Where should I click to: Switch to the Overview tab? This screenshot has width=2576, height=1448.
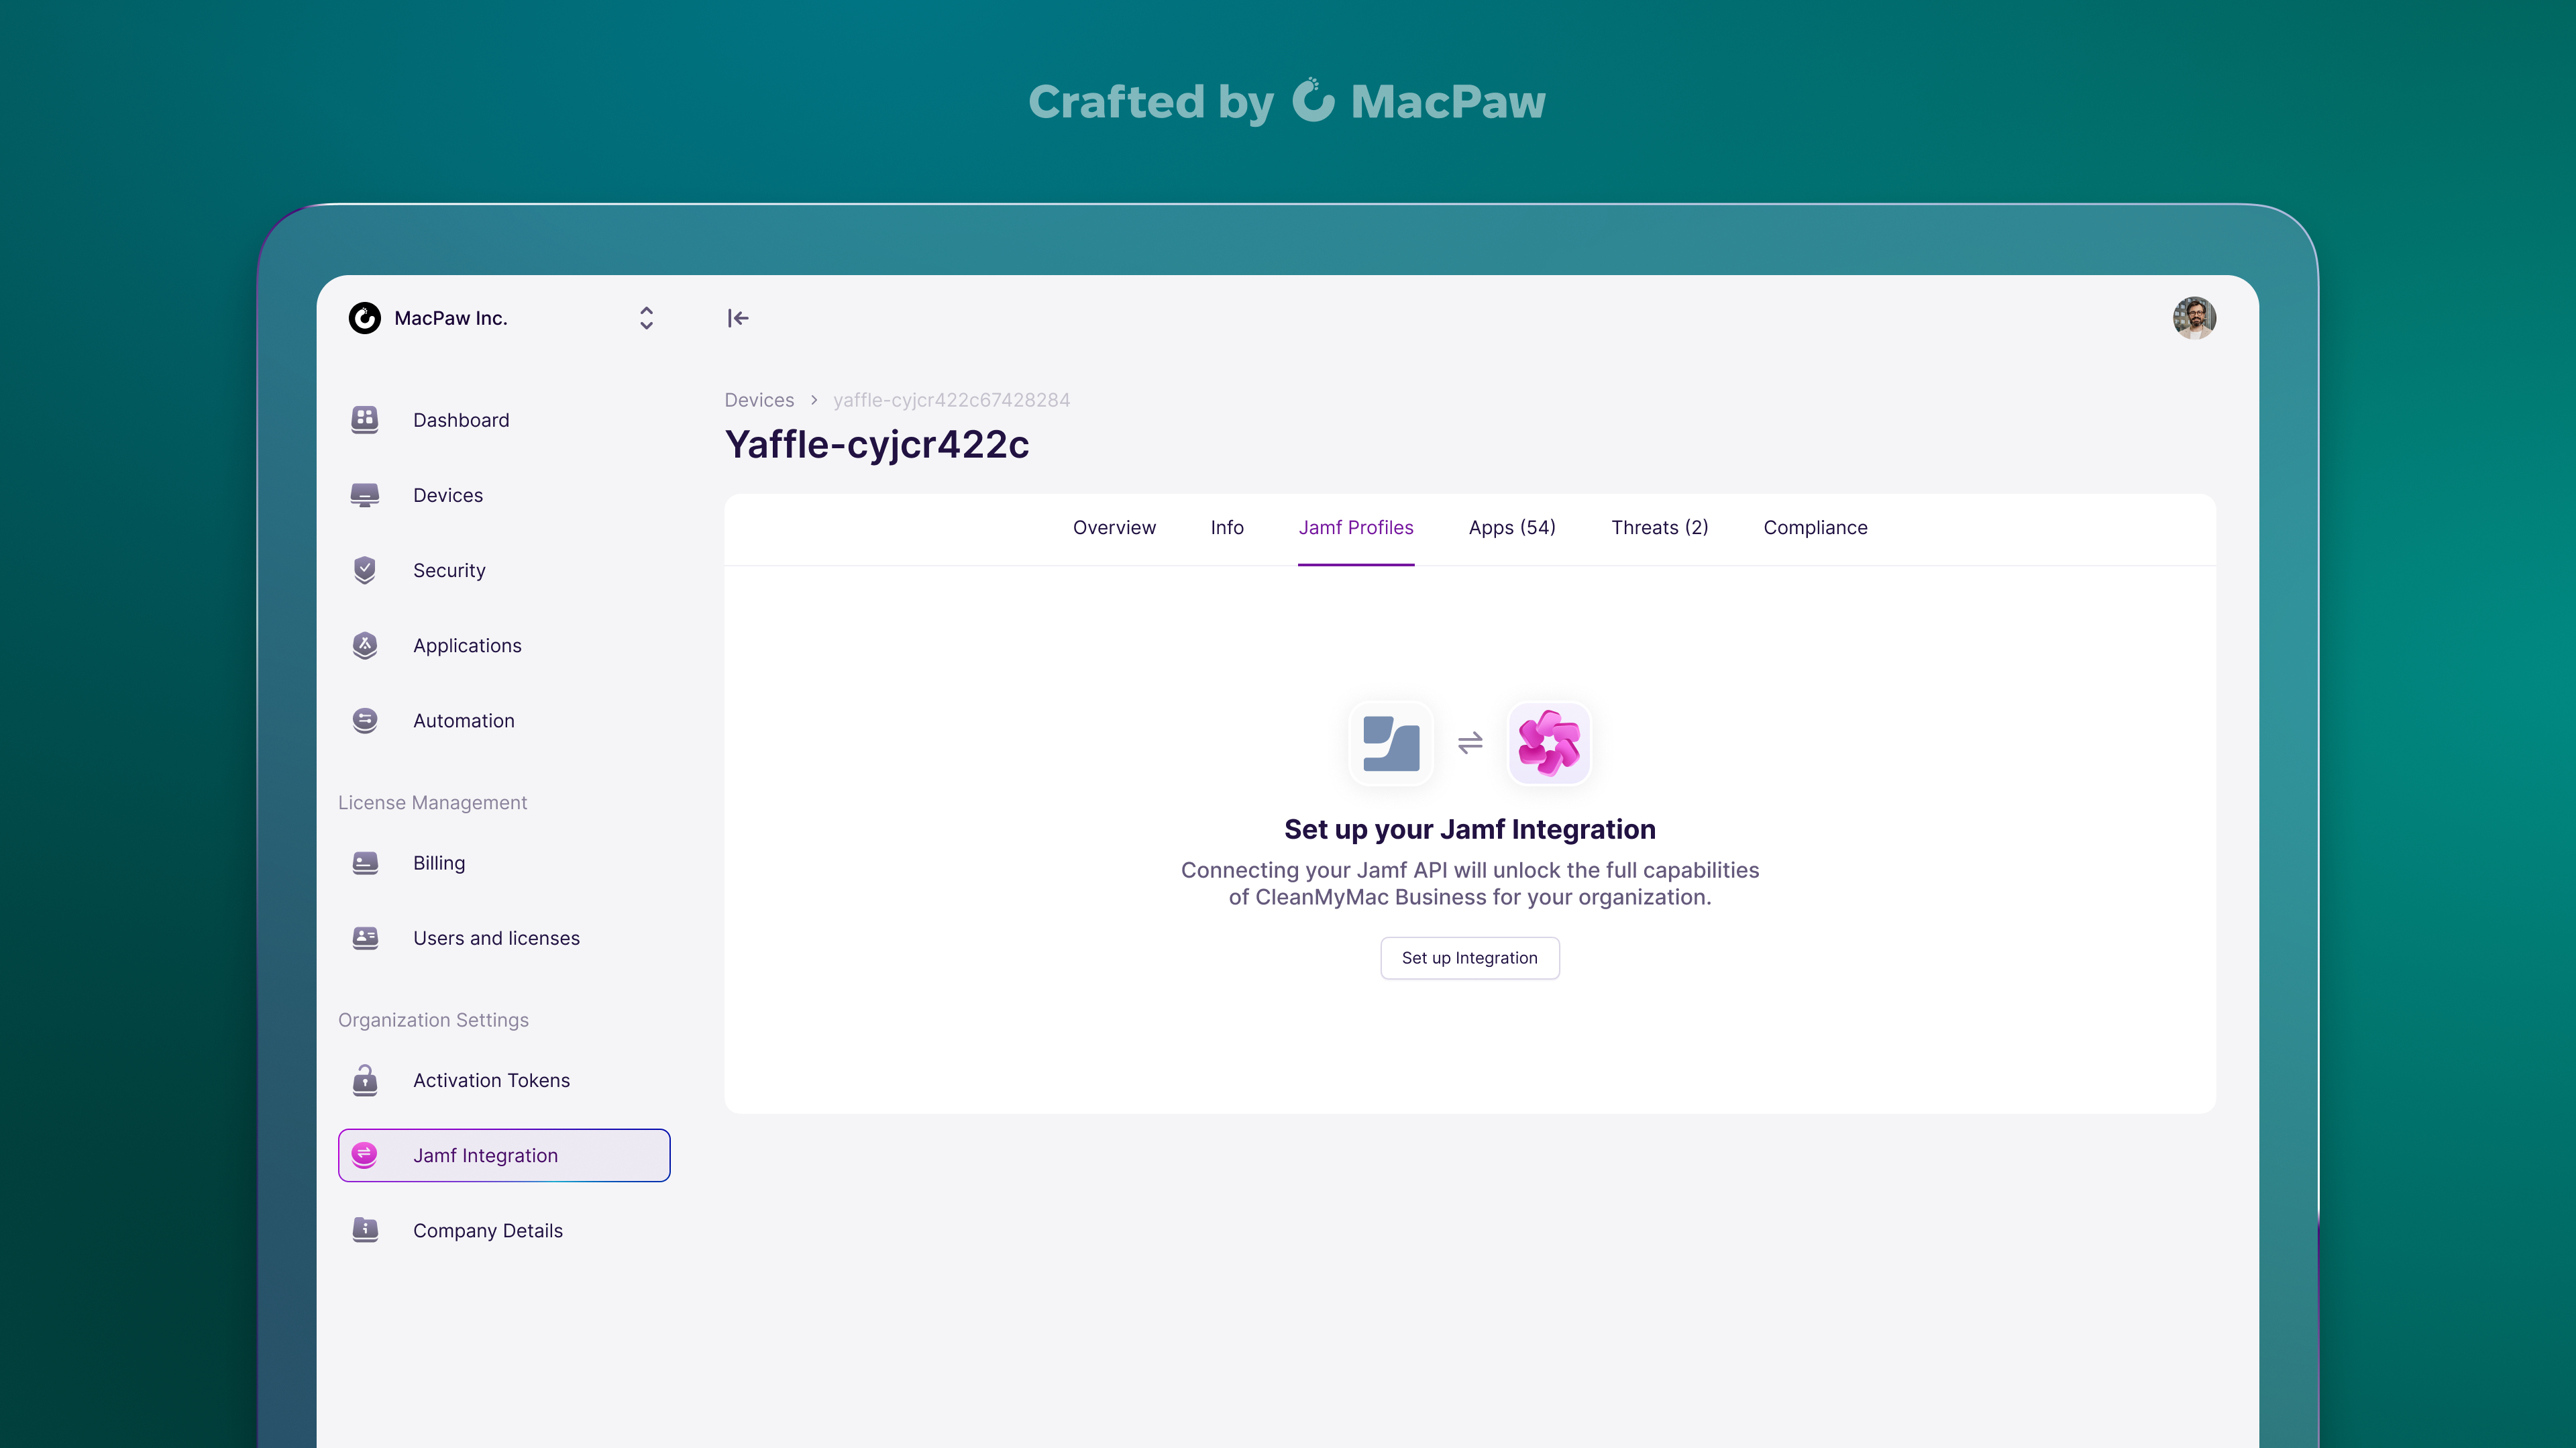coord(1114,528)
